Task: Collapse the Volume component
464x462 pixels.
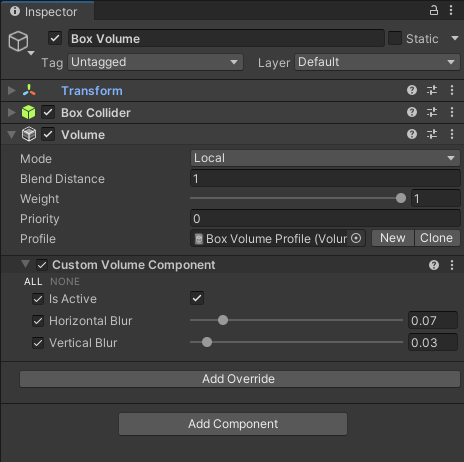Action: (x=12, y=135)
